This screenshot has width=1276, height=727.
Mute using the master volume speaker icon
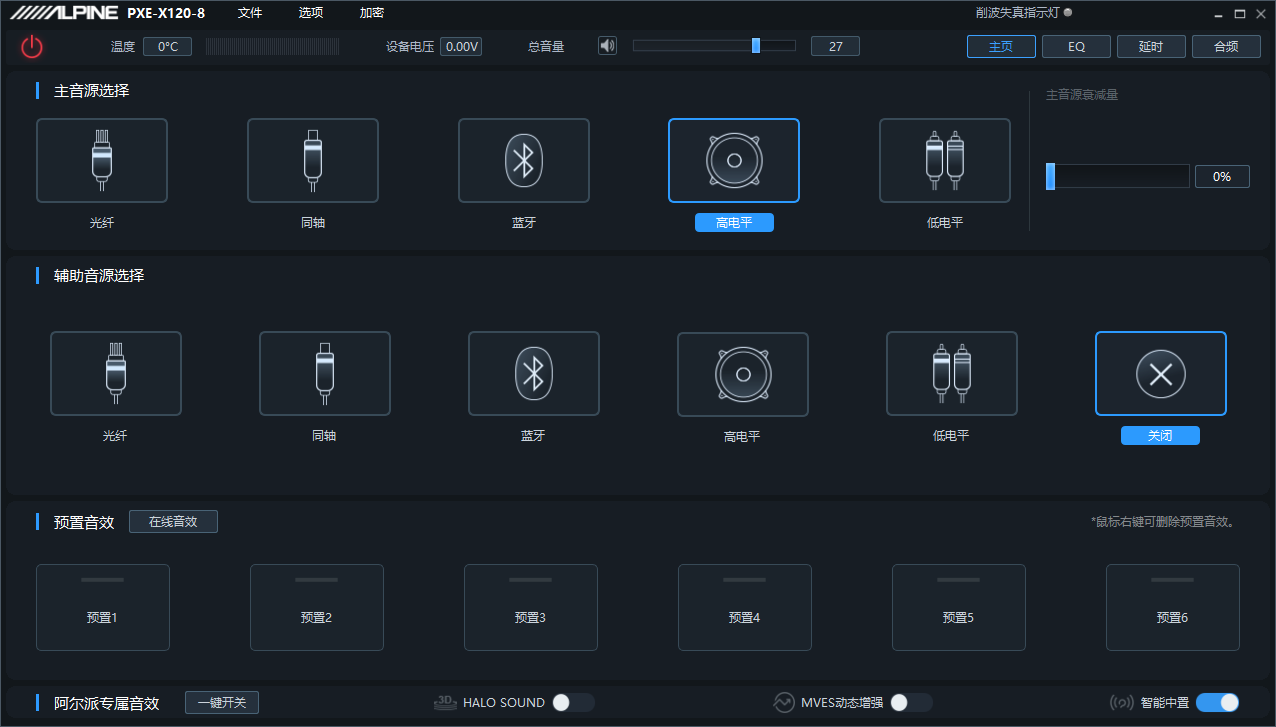click(x=607, y=46)
